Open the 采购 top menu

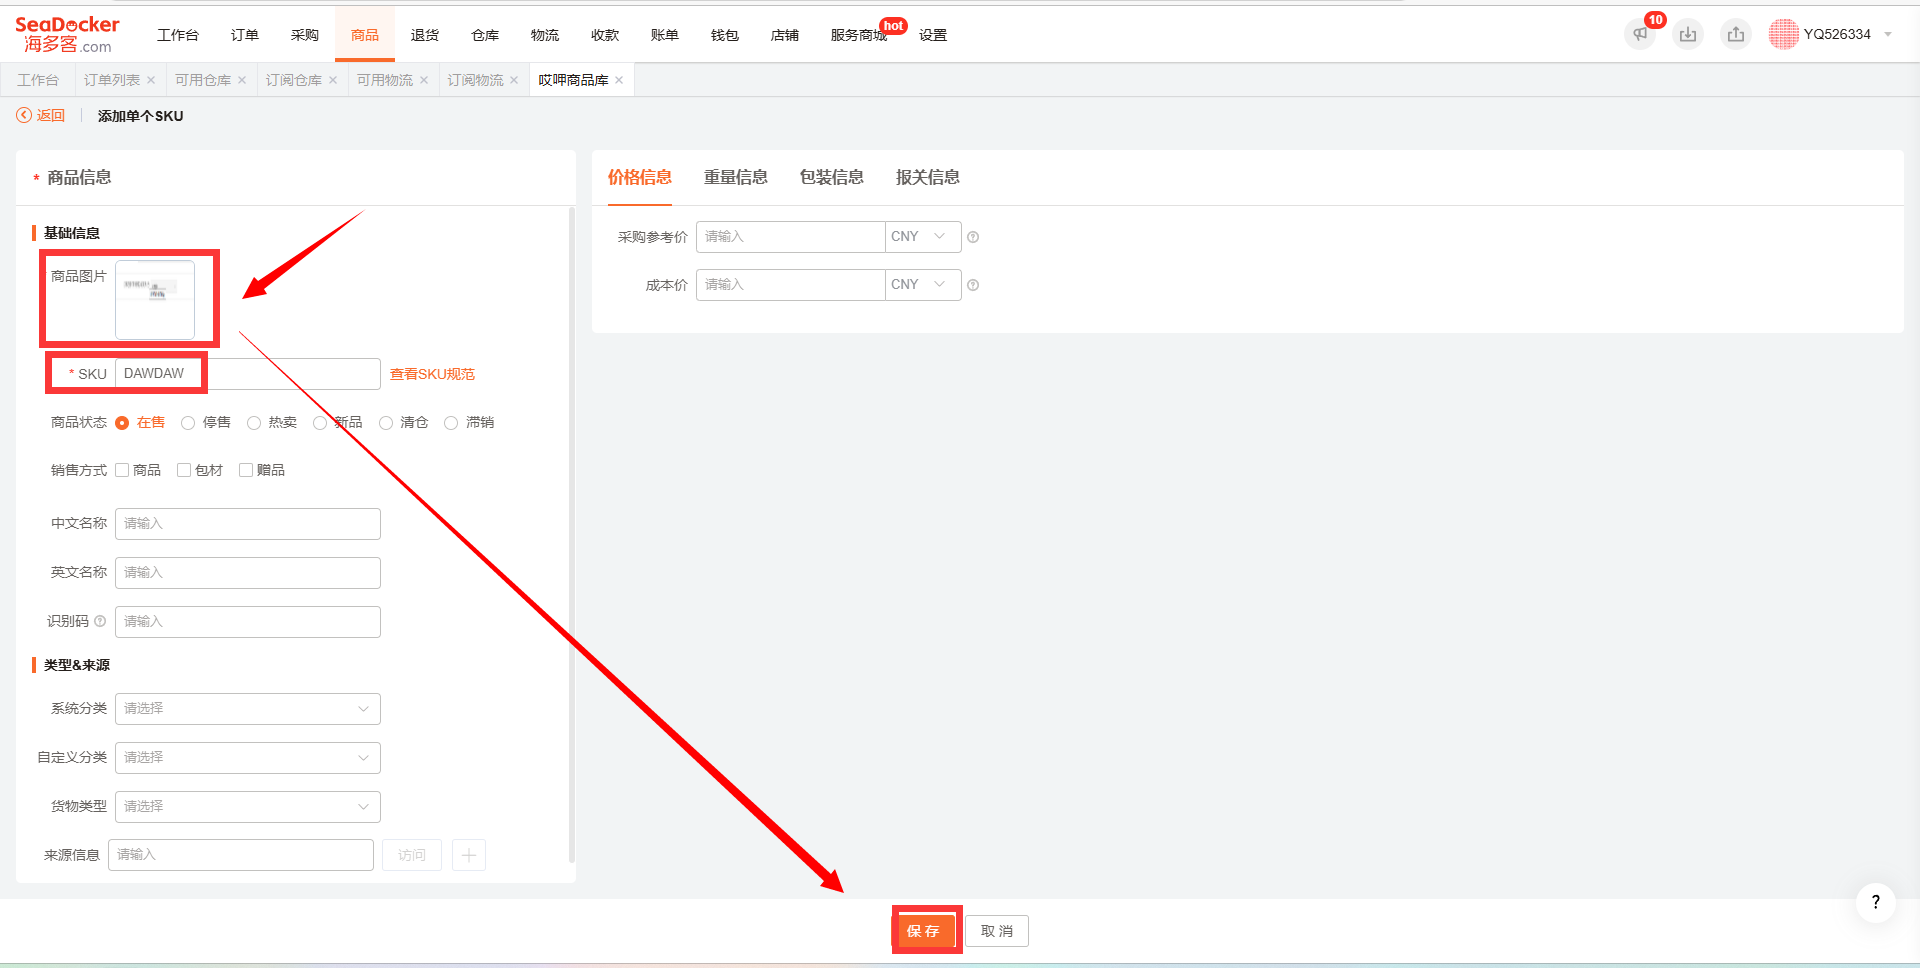305,35
